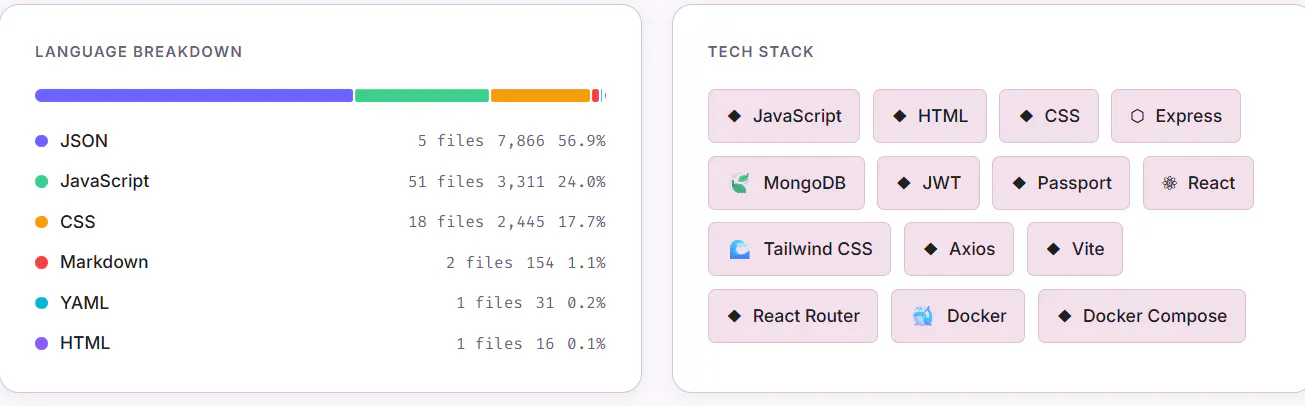Select the React Router chip
Viewport: 1305px width, 406px height.
tap(793, 316)
